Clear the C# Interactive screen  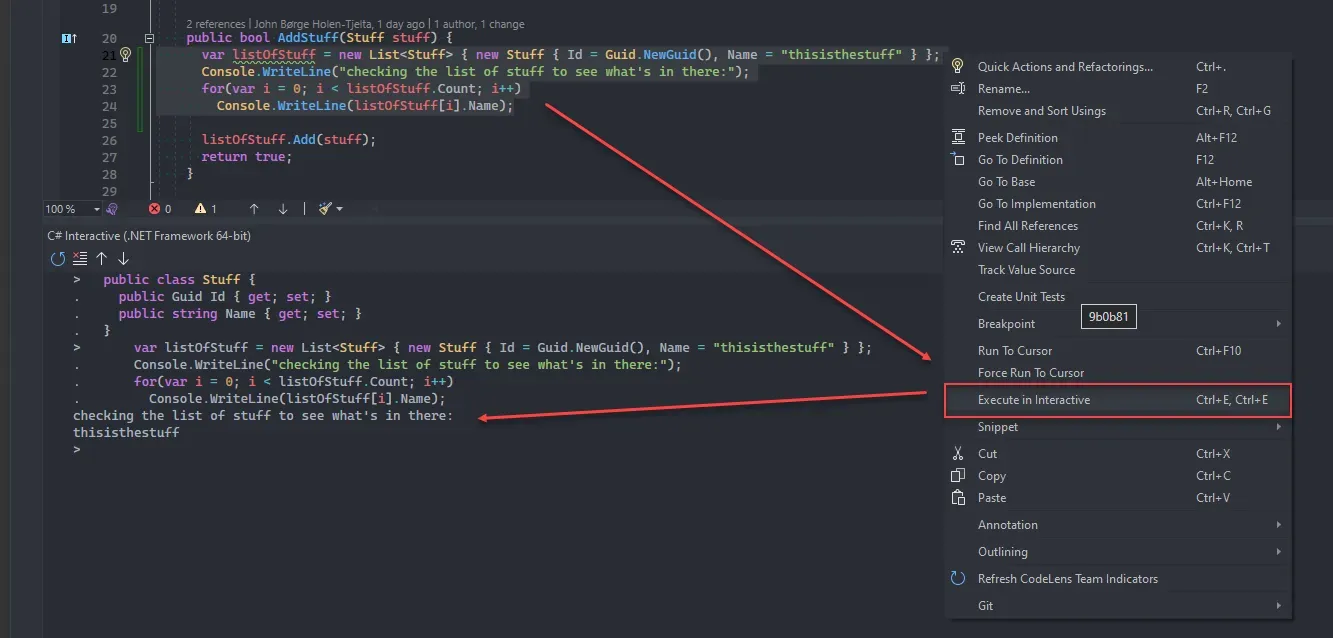coord(81,258)
